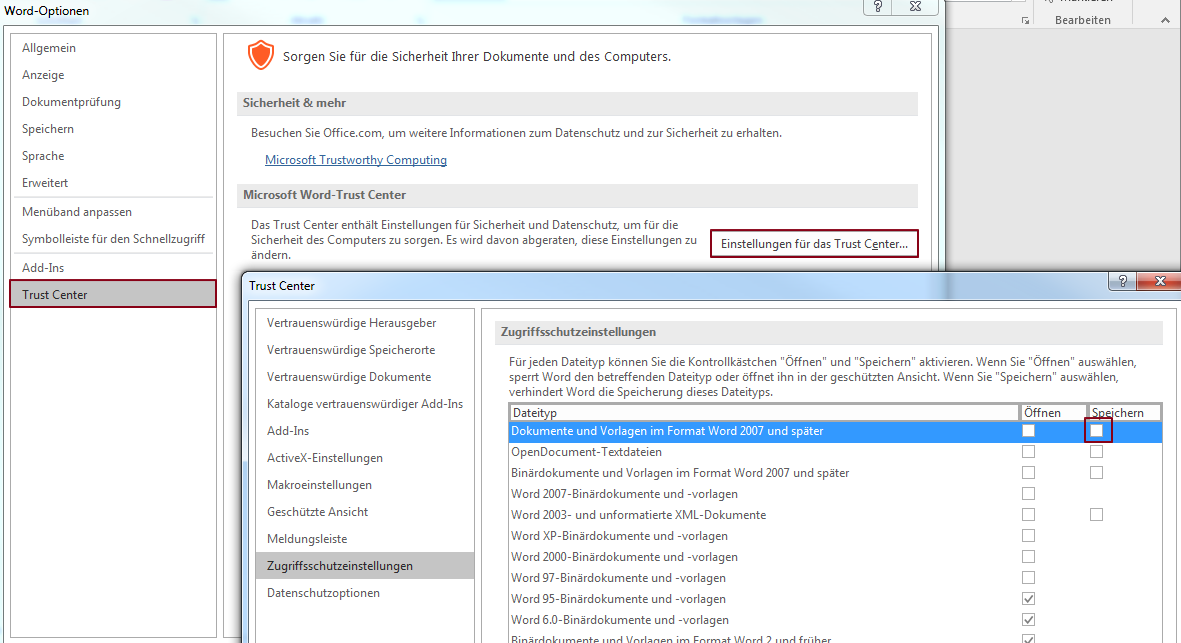Click the Öffnen column header
This screenshot has width=1181, height=643.
click(1053, 413)
